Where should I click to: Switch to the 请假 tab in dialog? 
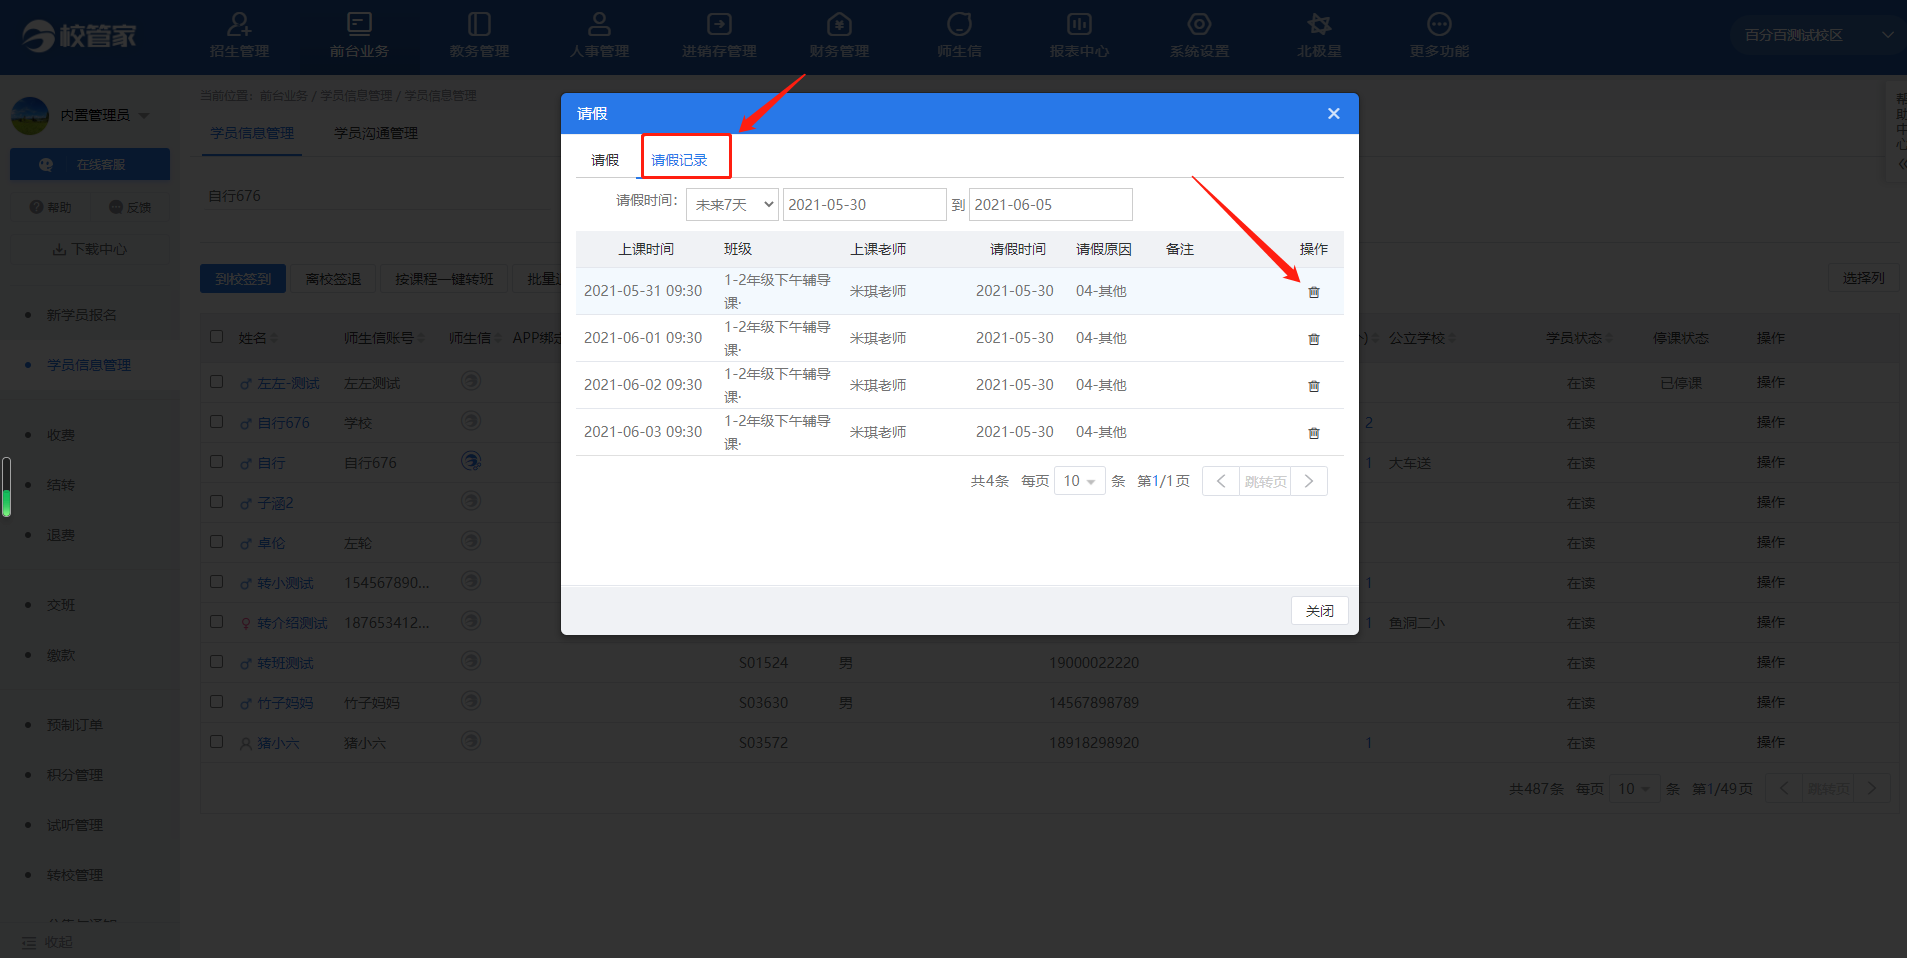coord(605,160)
